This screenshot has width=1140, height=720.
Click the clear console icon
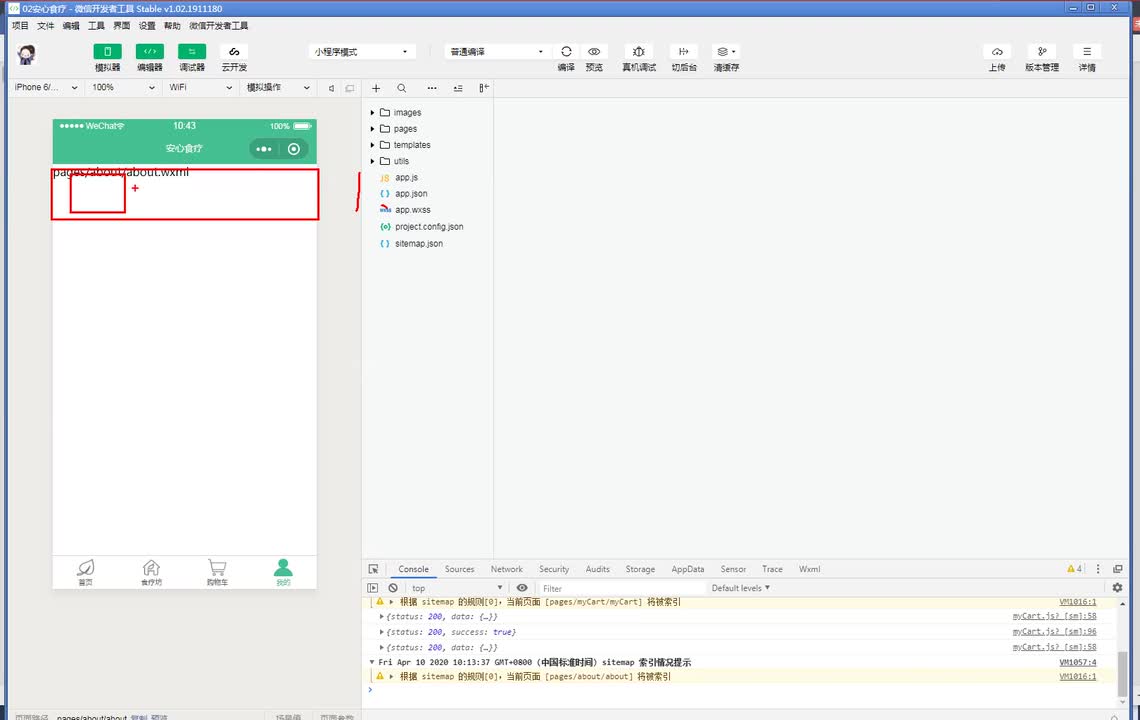click(393, 588)
